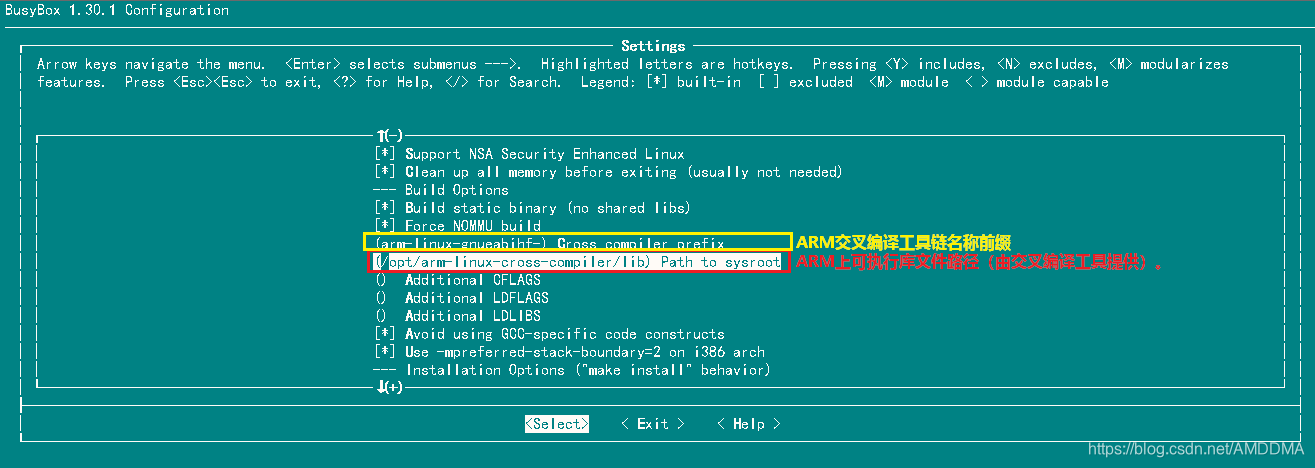
Task: Click the < Exit > button
Action: (653, 424)
